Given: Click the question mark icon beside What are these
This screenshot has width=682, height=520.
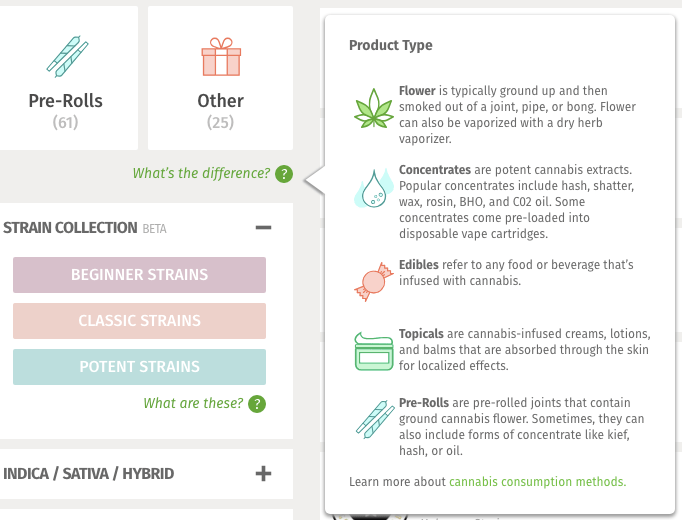Looking at the screenshot, I should tap(257, 404).
